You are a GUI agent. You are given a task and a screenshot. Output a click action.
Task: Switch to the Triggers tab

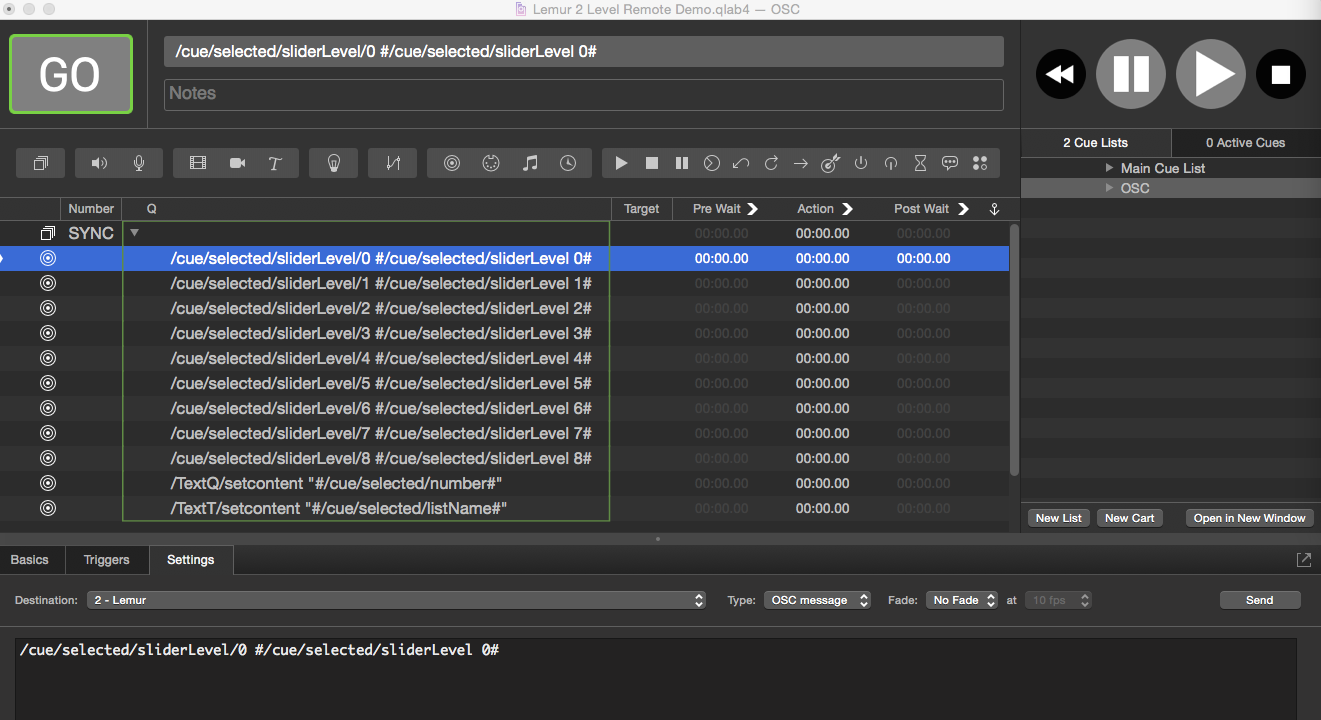106,560
